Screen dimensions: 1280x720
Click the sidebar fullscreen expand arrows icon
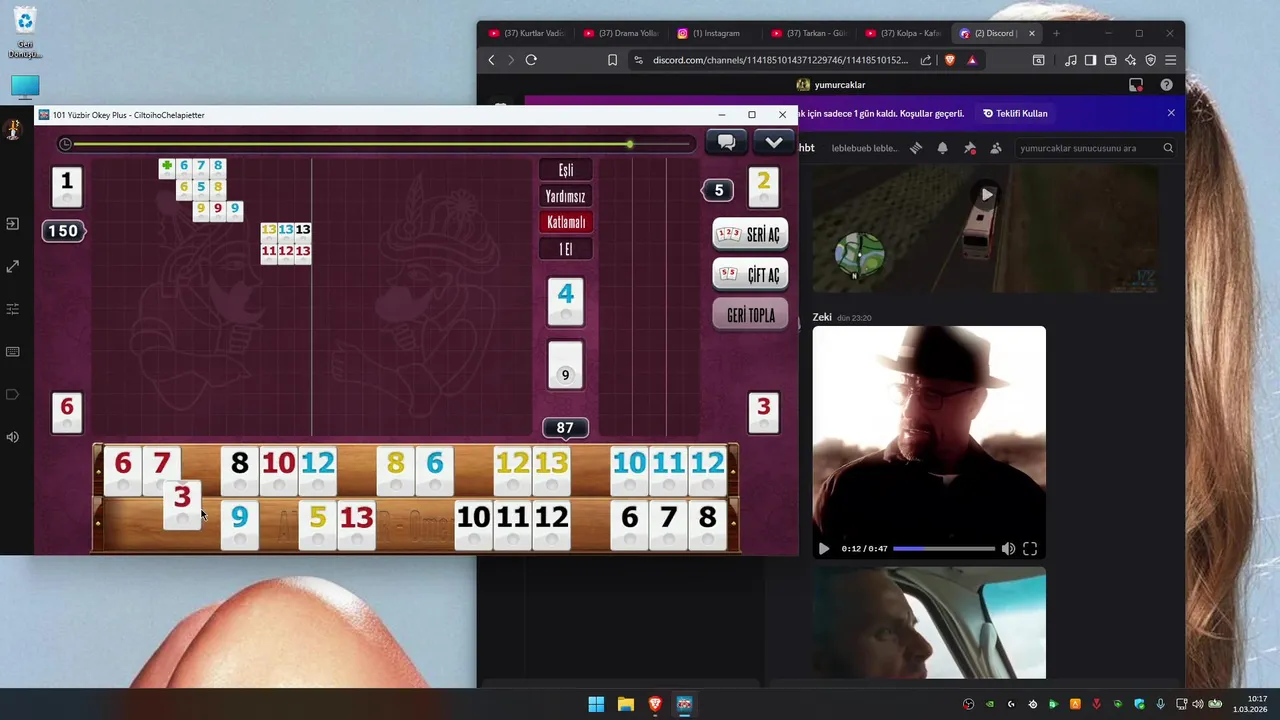click(x=13, y=267)
